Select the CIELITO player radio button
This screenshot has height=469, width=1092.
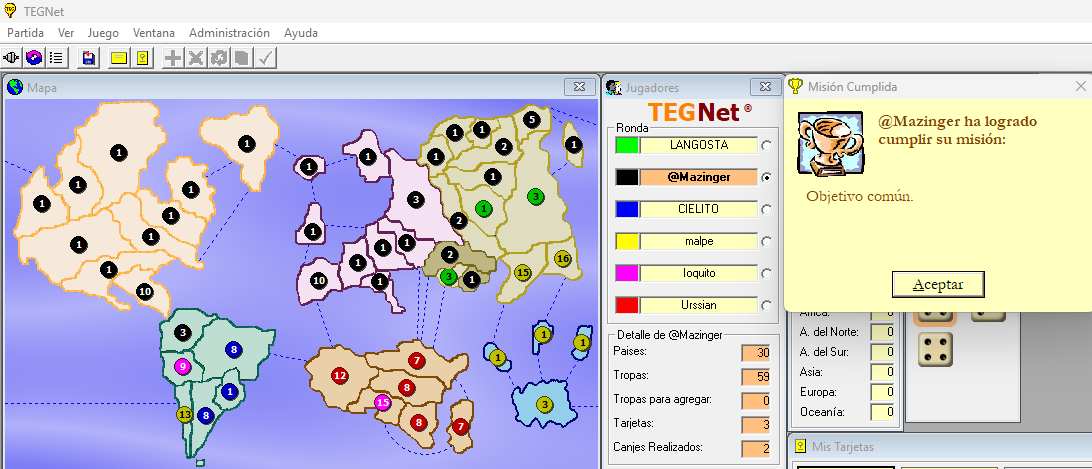767,209
